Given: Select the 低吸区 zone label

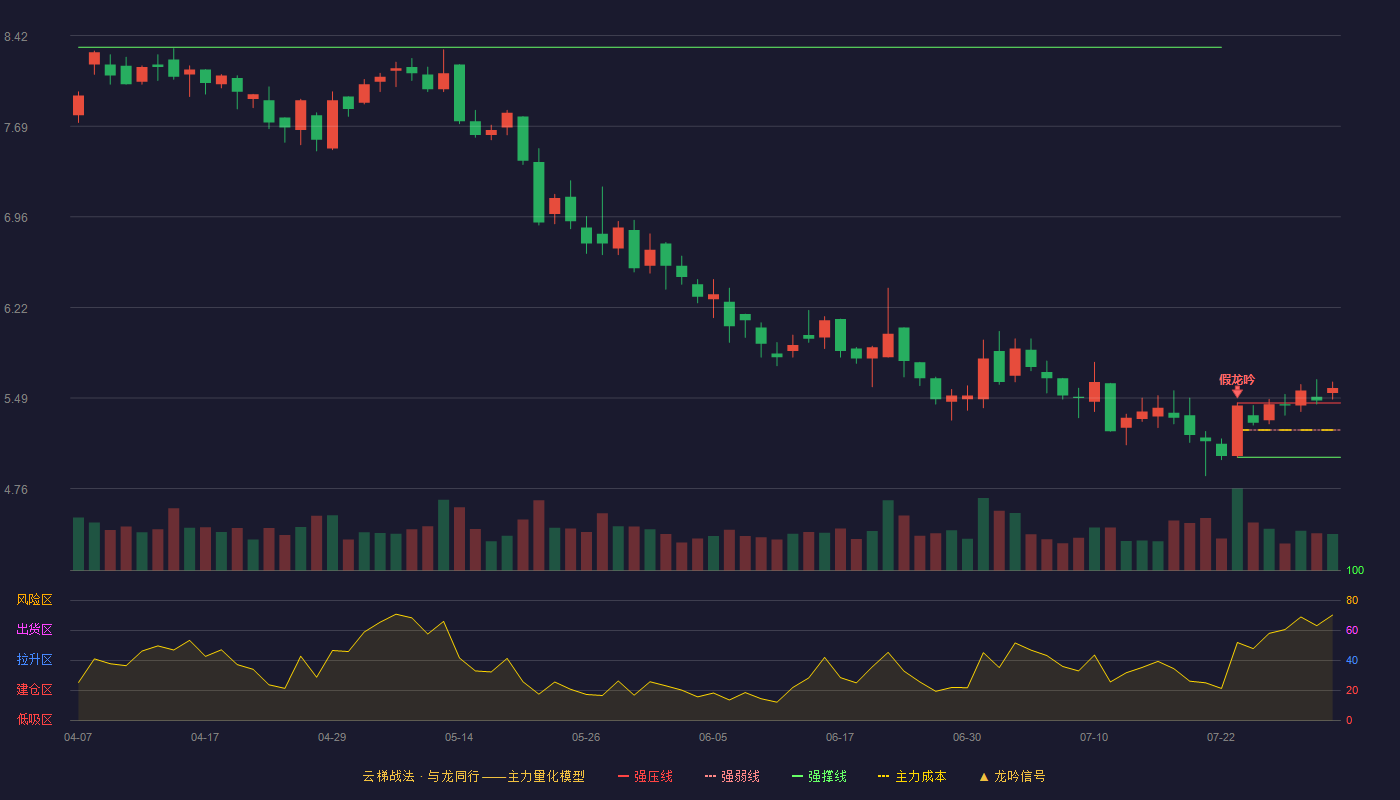Looking at the screenshot, I should coord(34,719).
